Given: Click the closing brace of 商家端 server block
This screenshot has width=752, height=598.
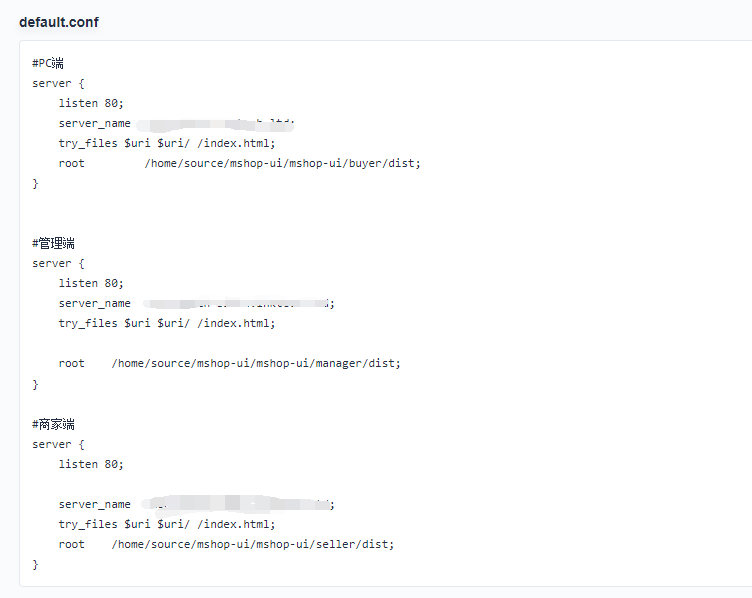Looking at the screenshot, I should [35, 564].
